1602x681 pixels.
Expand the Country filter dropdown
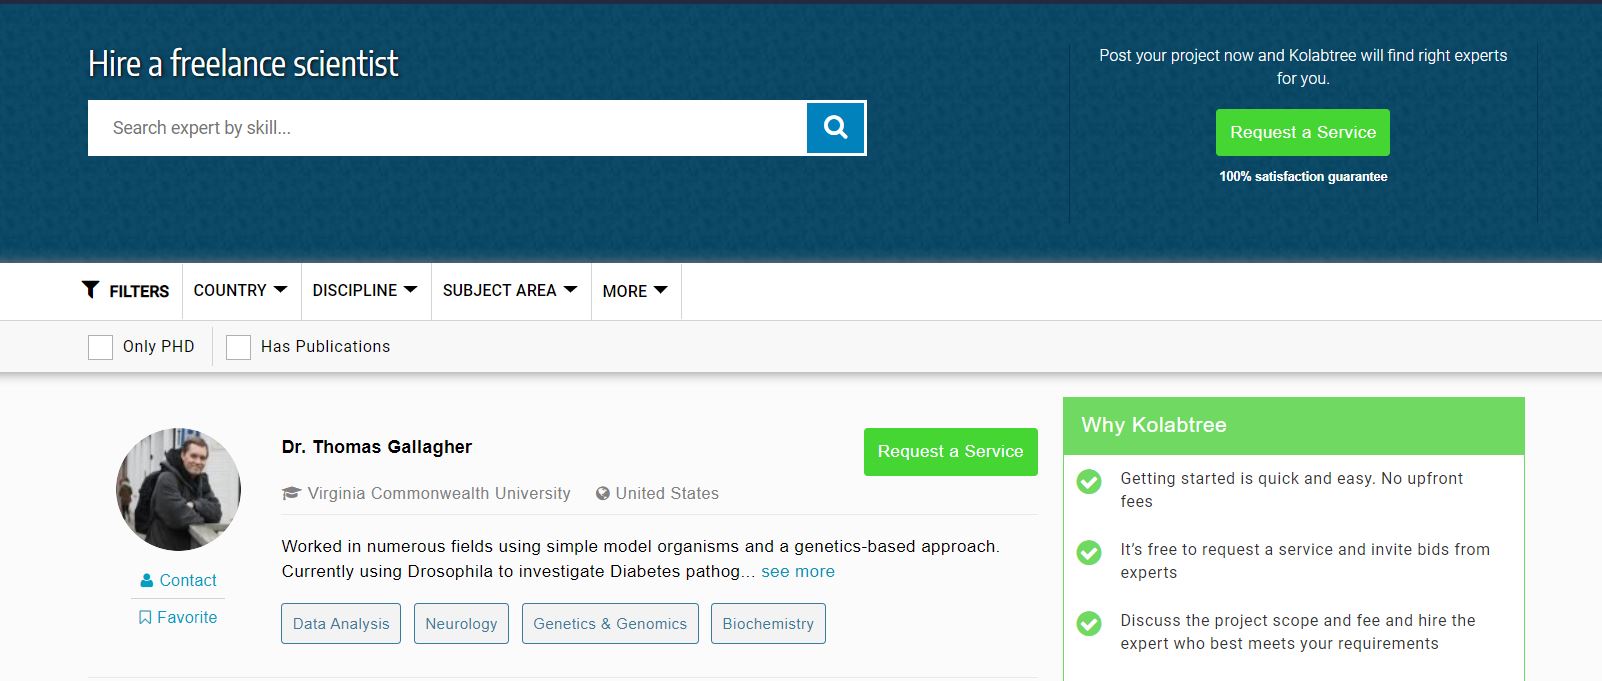pyautogui.click(x=240, y=290)
